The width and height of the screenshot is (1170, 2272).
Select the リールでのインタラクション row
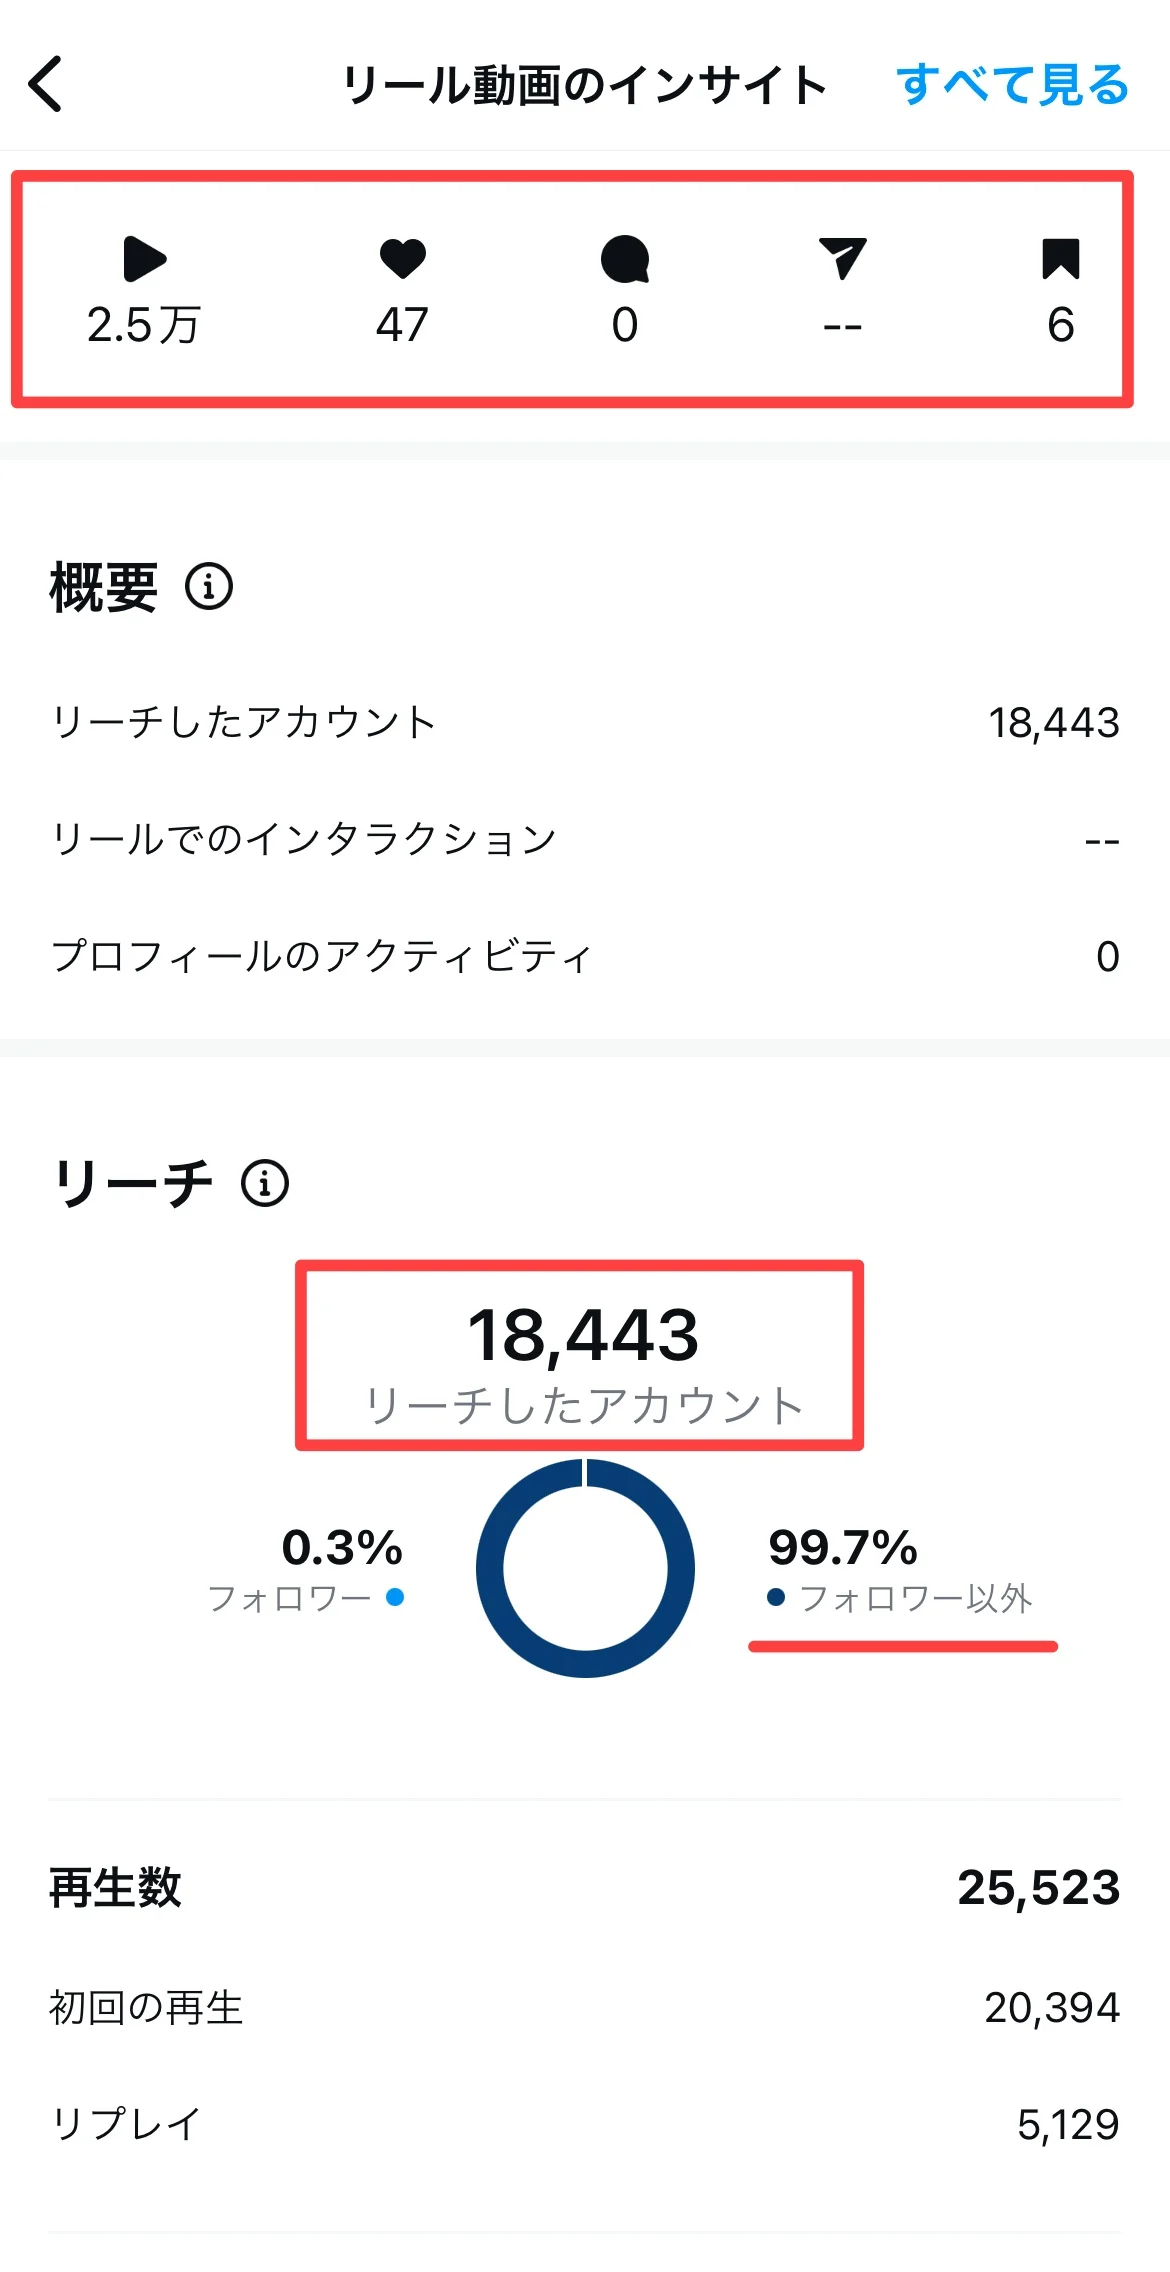point(585,839)
